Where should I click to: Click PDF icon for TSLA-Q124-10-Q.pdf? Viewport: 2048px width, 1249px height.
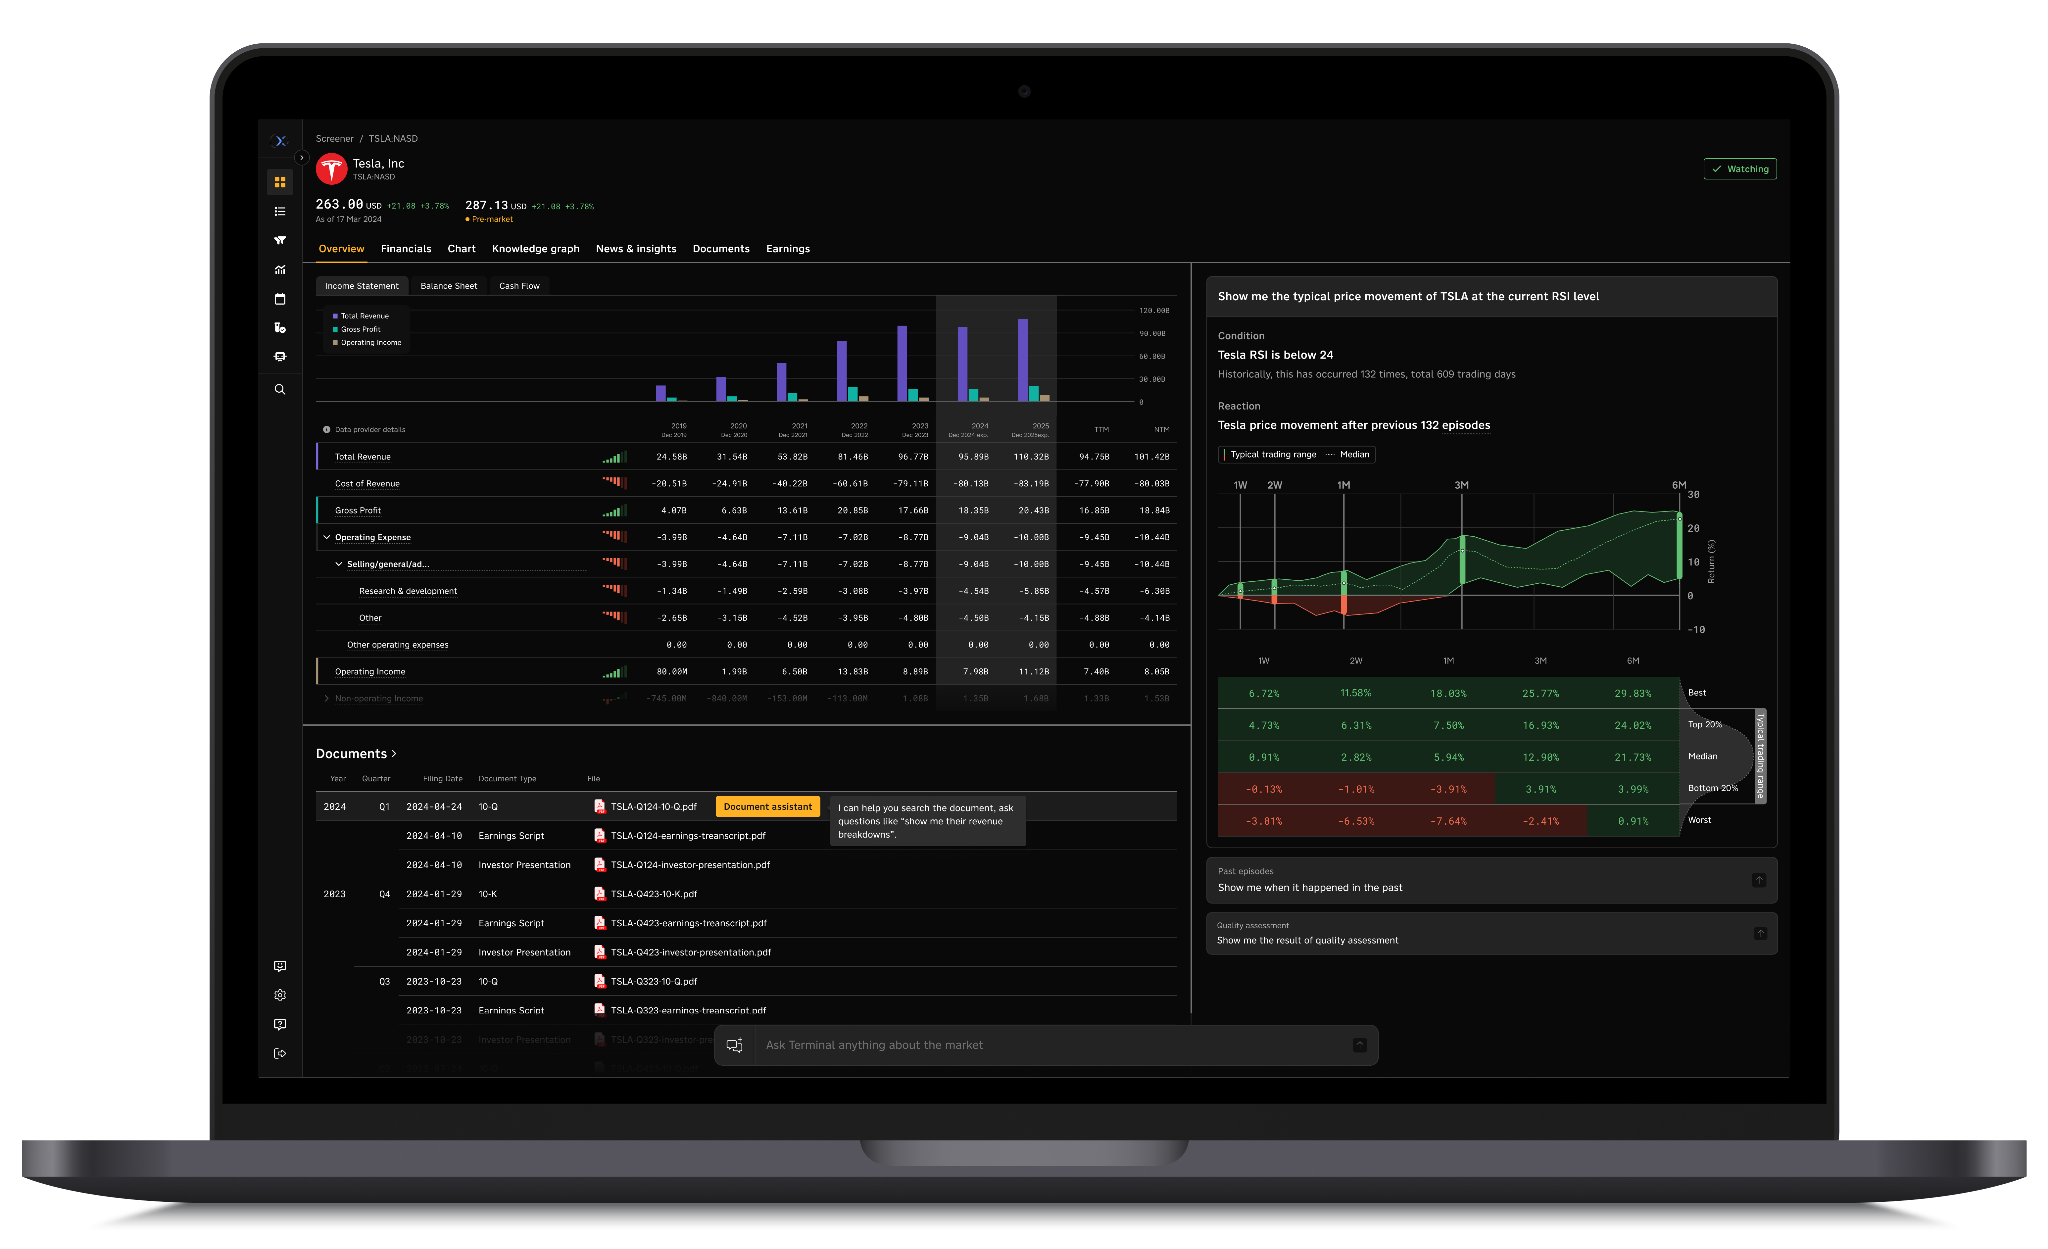pos(600,806)
